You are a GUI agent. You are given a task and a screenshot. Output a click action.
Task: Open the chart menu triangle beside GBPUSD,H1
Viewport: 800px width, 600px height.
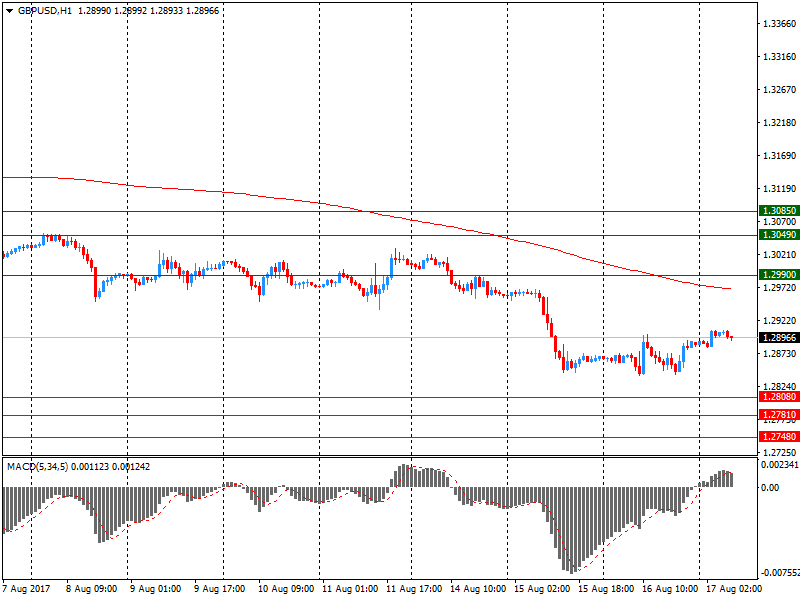(x=9, y=11)
